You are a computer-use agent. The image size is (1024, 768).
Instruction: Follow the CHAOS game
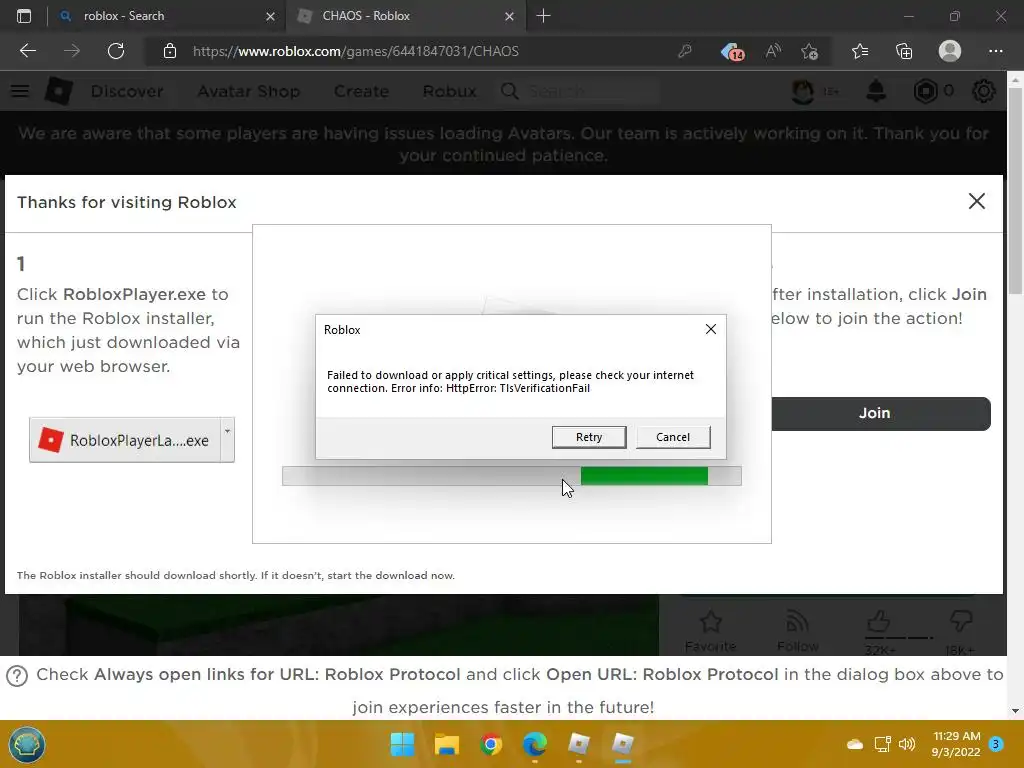pos(797,632)
